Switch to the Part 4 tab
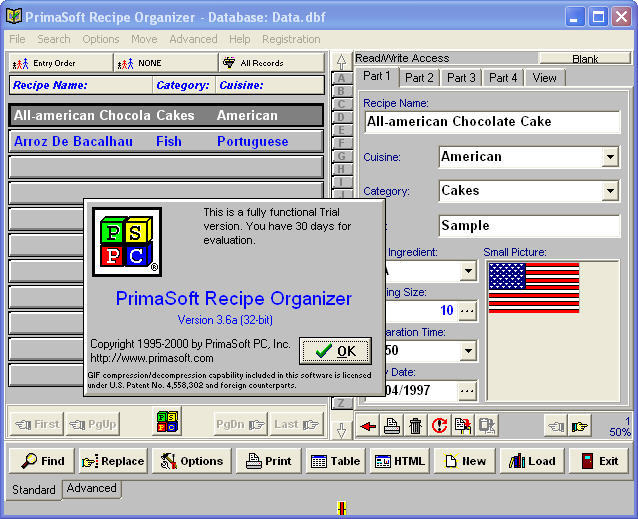This screenshot has height=519, width=638. [503, 78]
